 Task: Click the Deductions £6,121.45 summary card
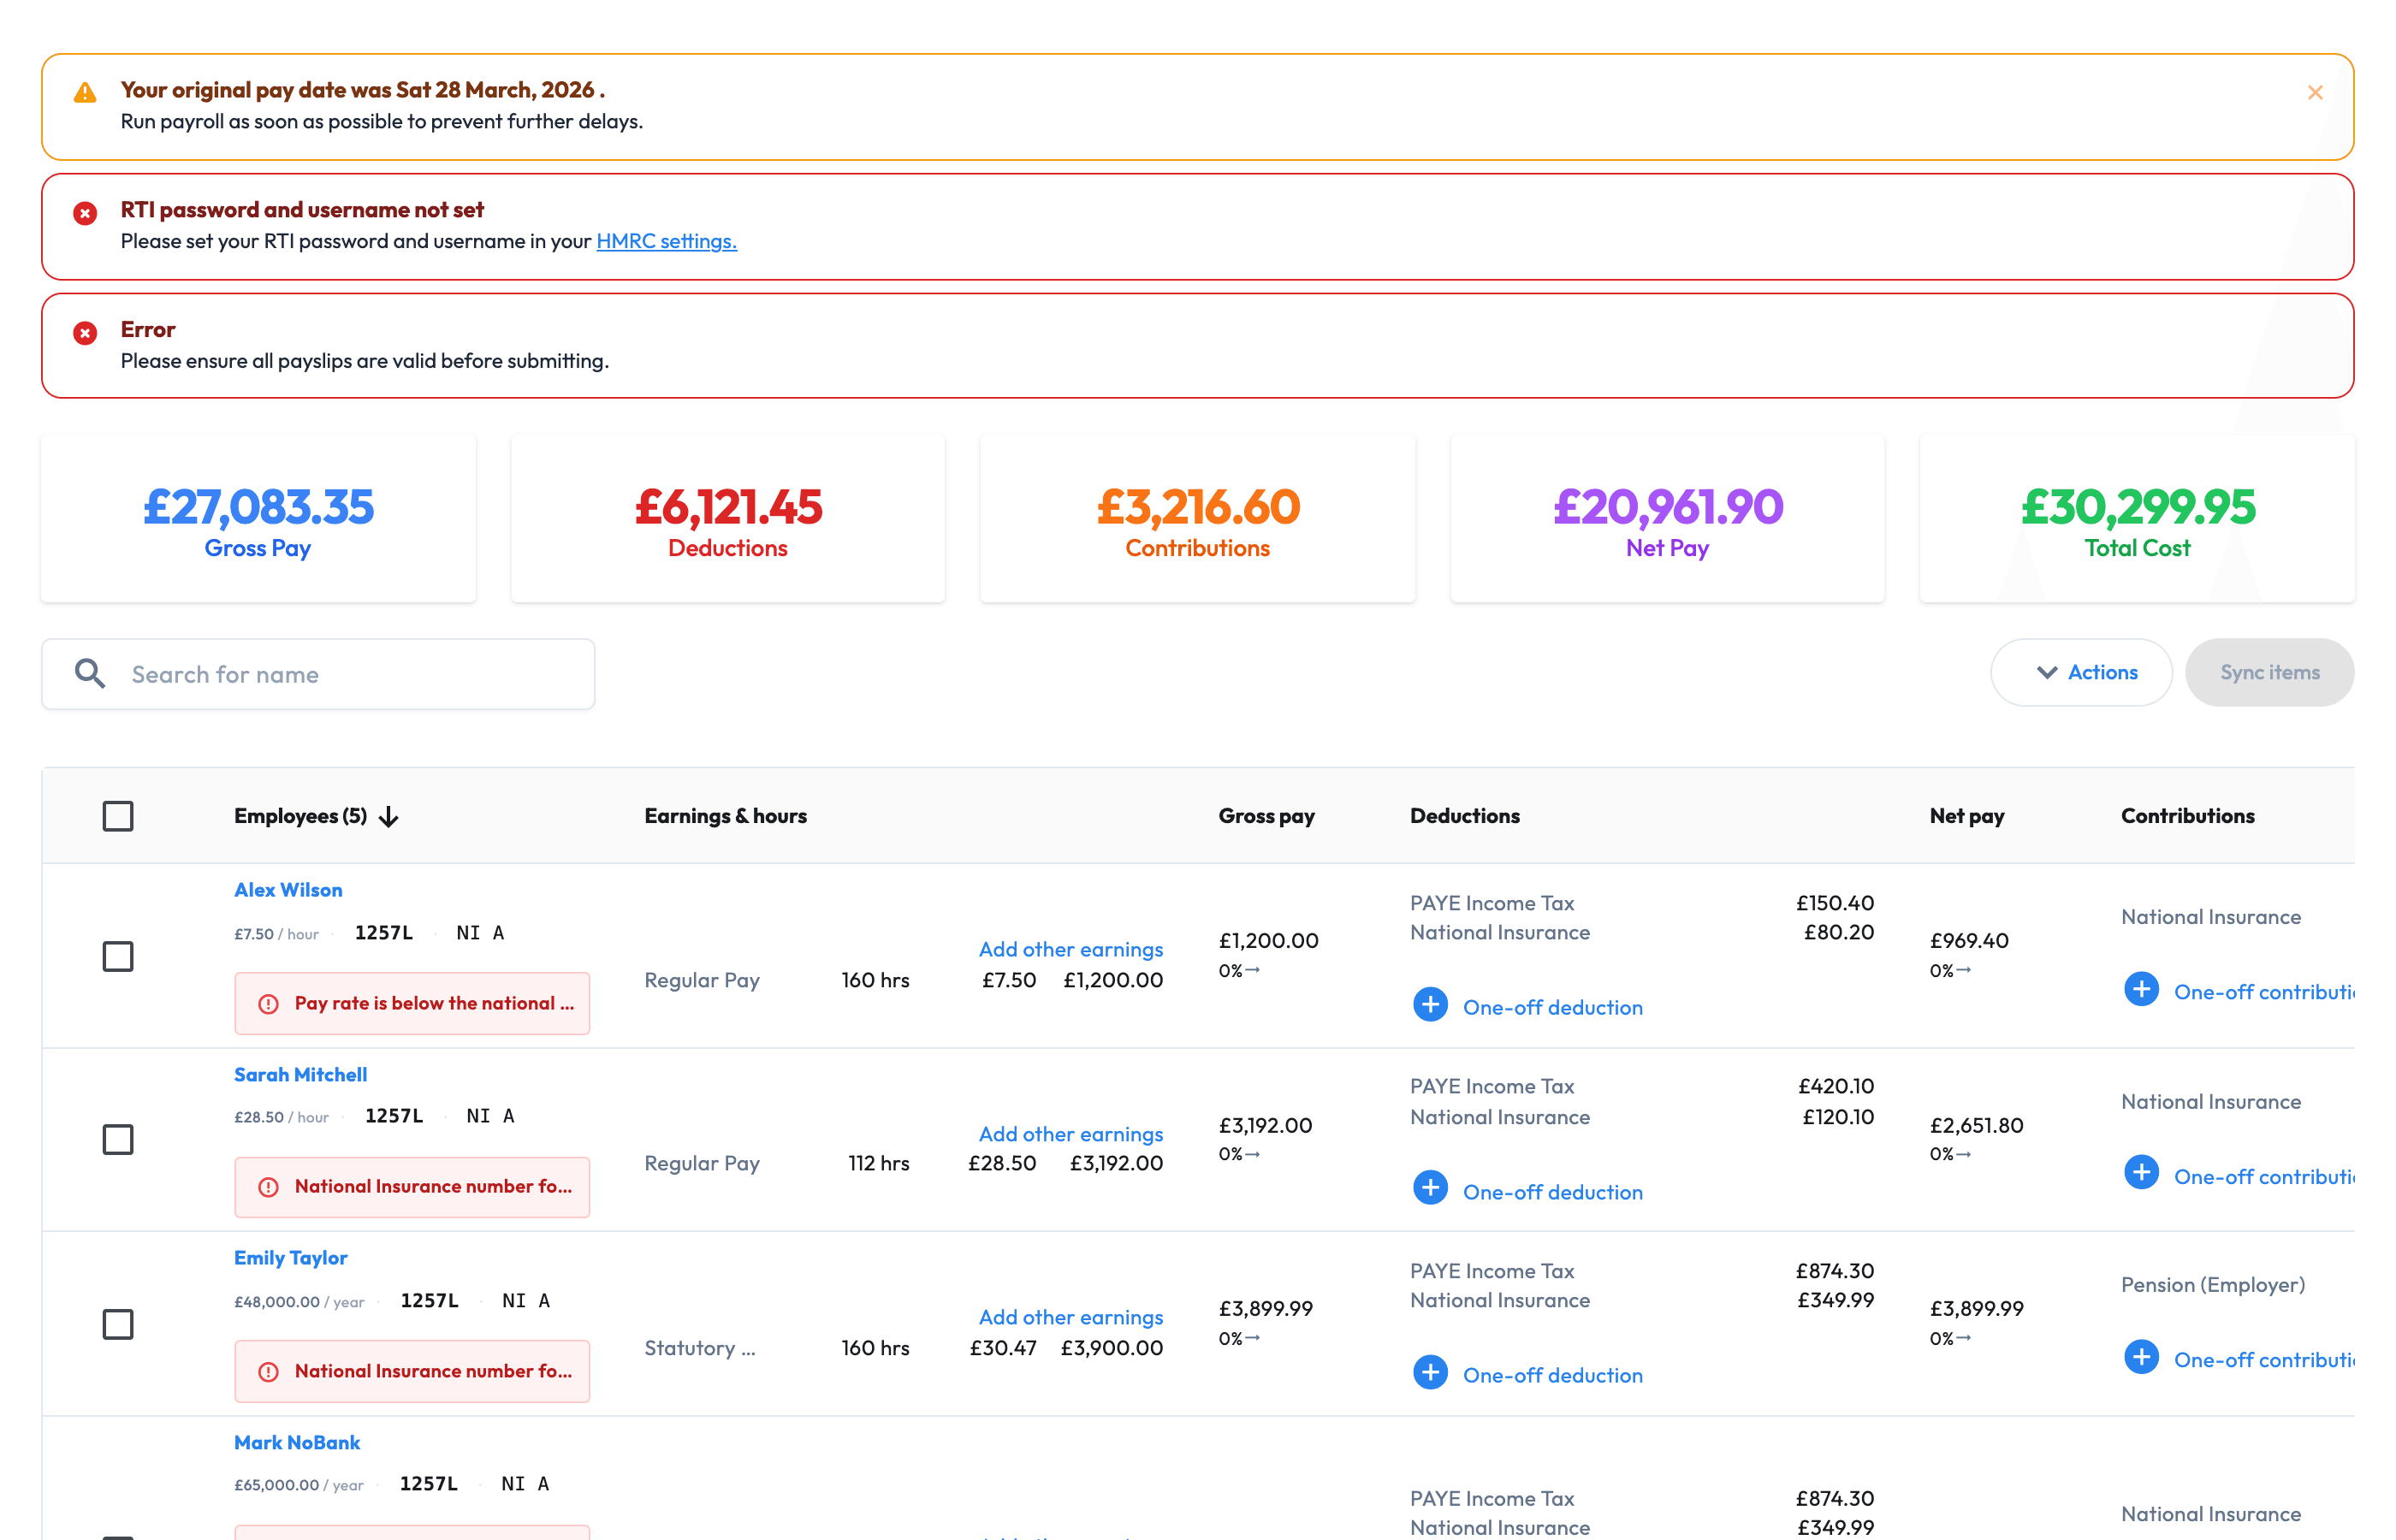pos(728,519)
